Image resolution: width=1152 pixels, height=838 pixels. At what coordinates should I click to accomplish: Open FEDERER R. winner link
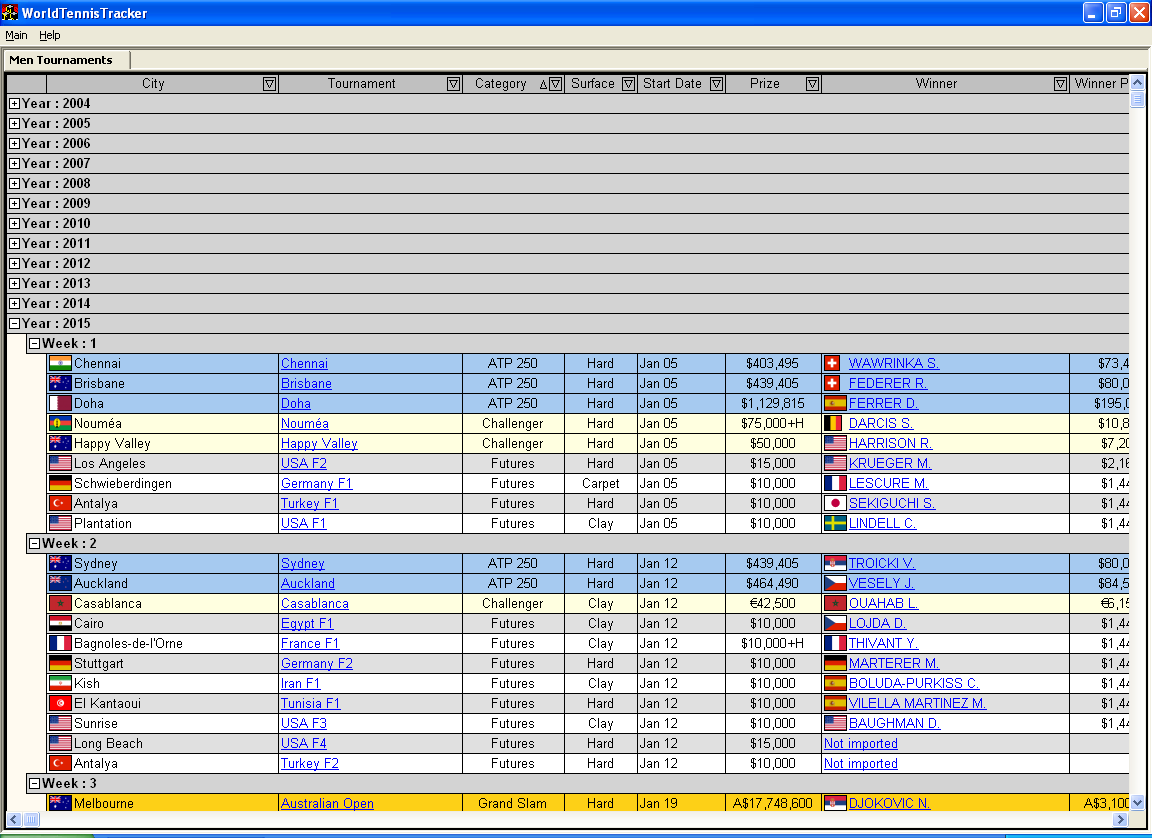tap(888, 383)
